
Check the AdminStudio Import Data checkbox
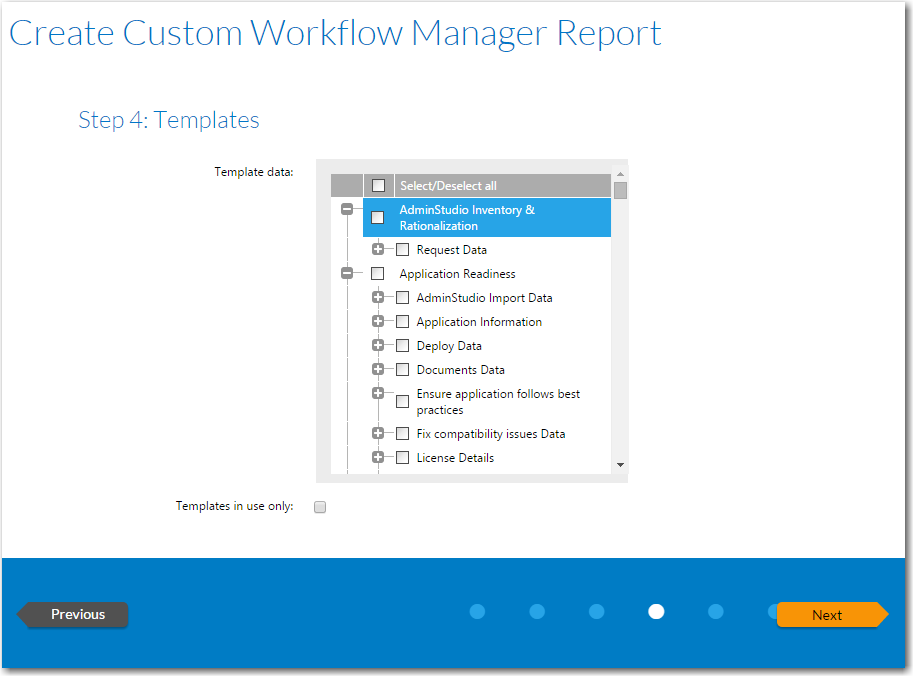[403, 297]
